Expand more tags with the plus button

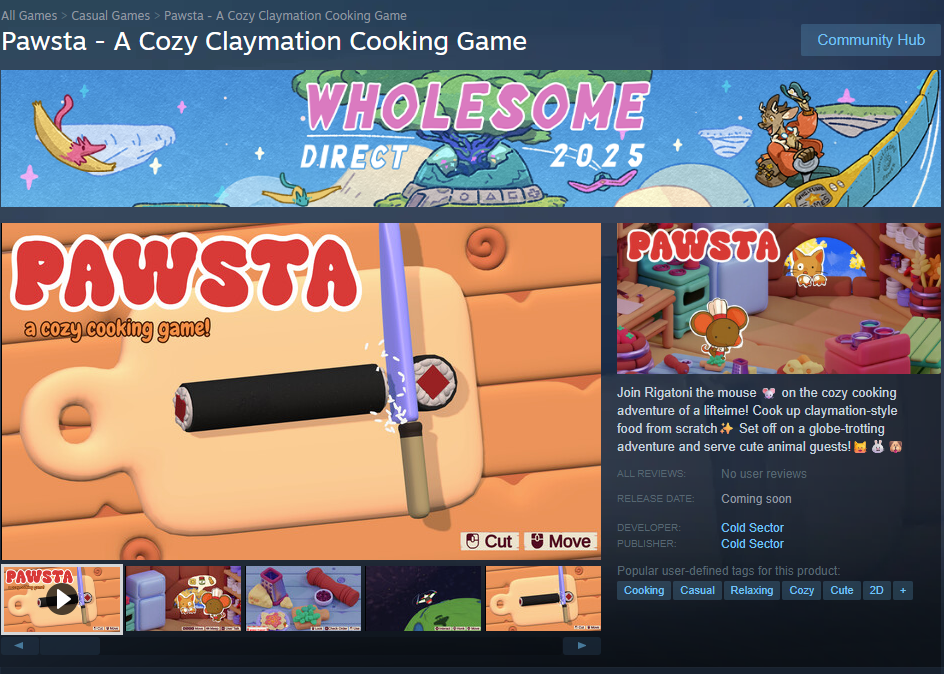902,590
